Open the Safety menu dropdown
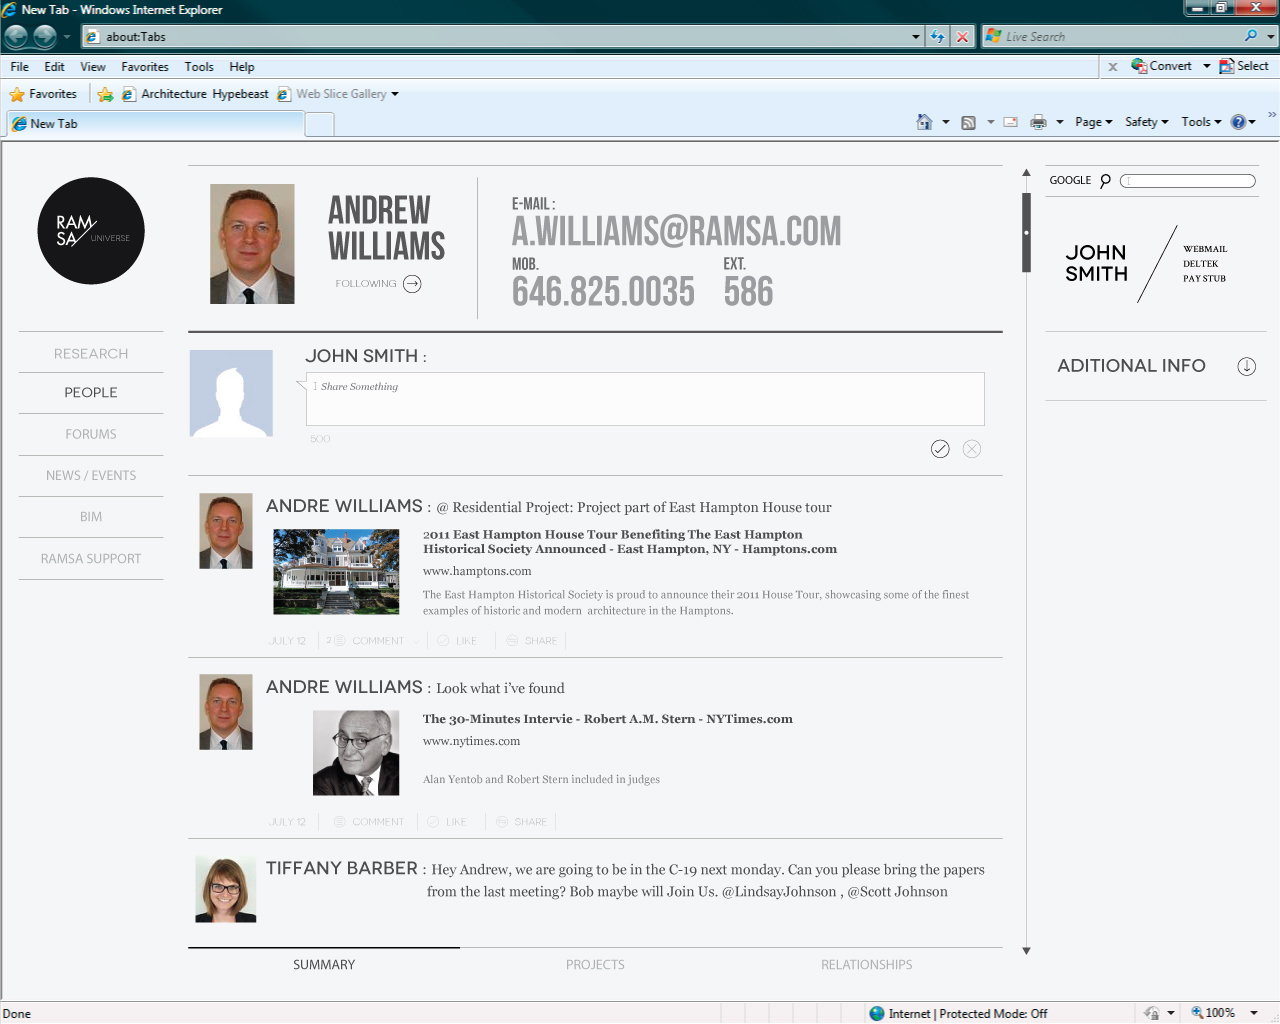1280x1024 pixels. [x=1146, y=122]
